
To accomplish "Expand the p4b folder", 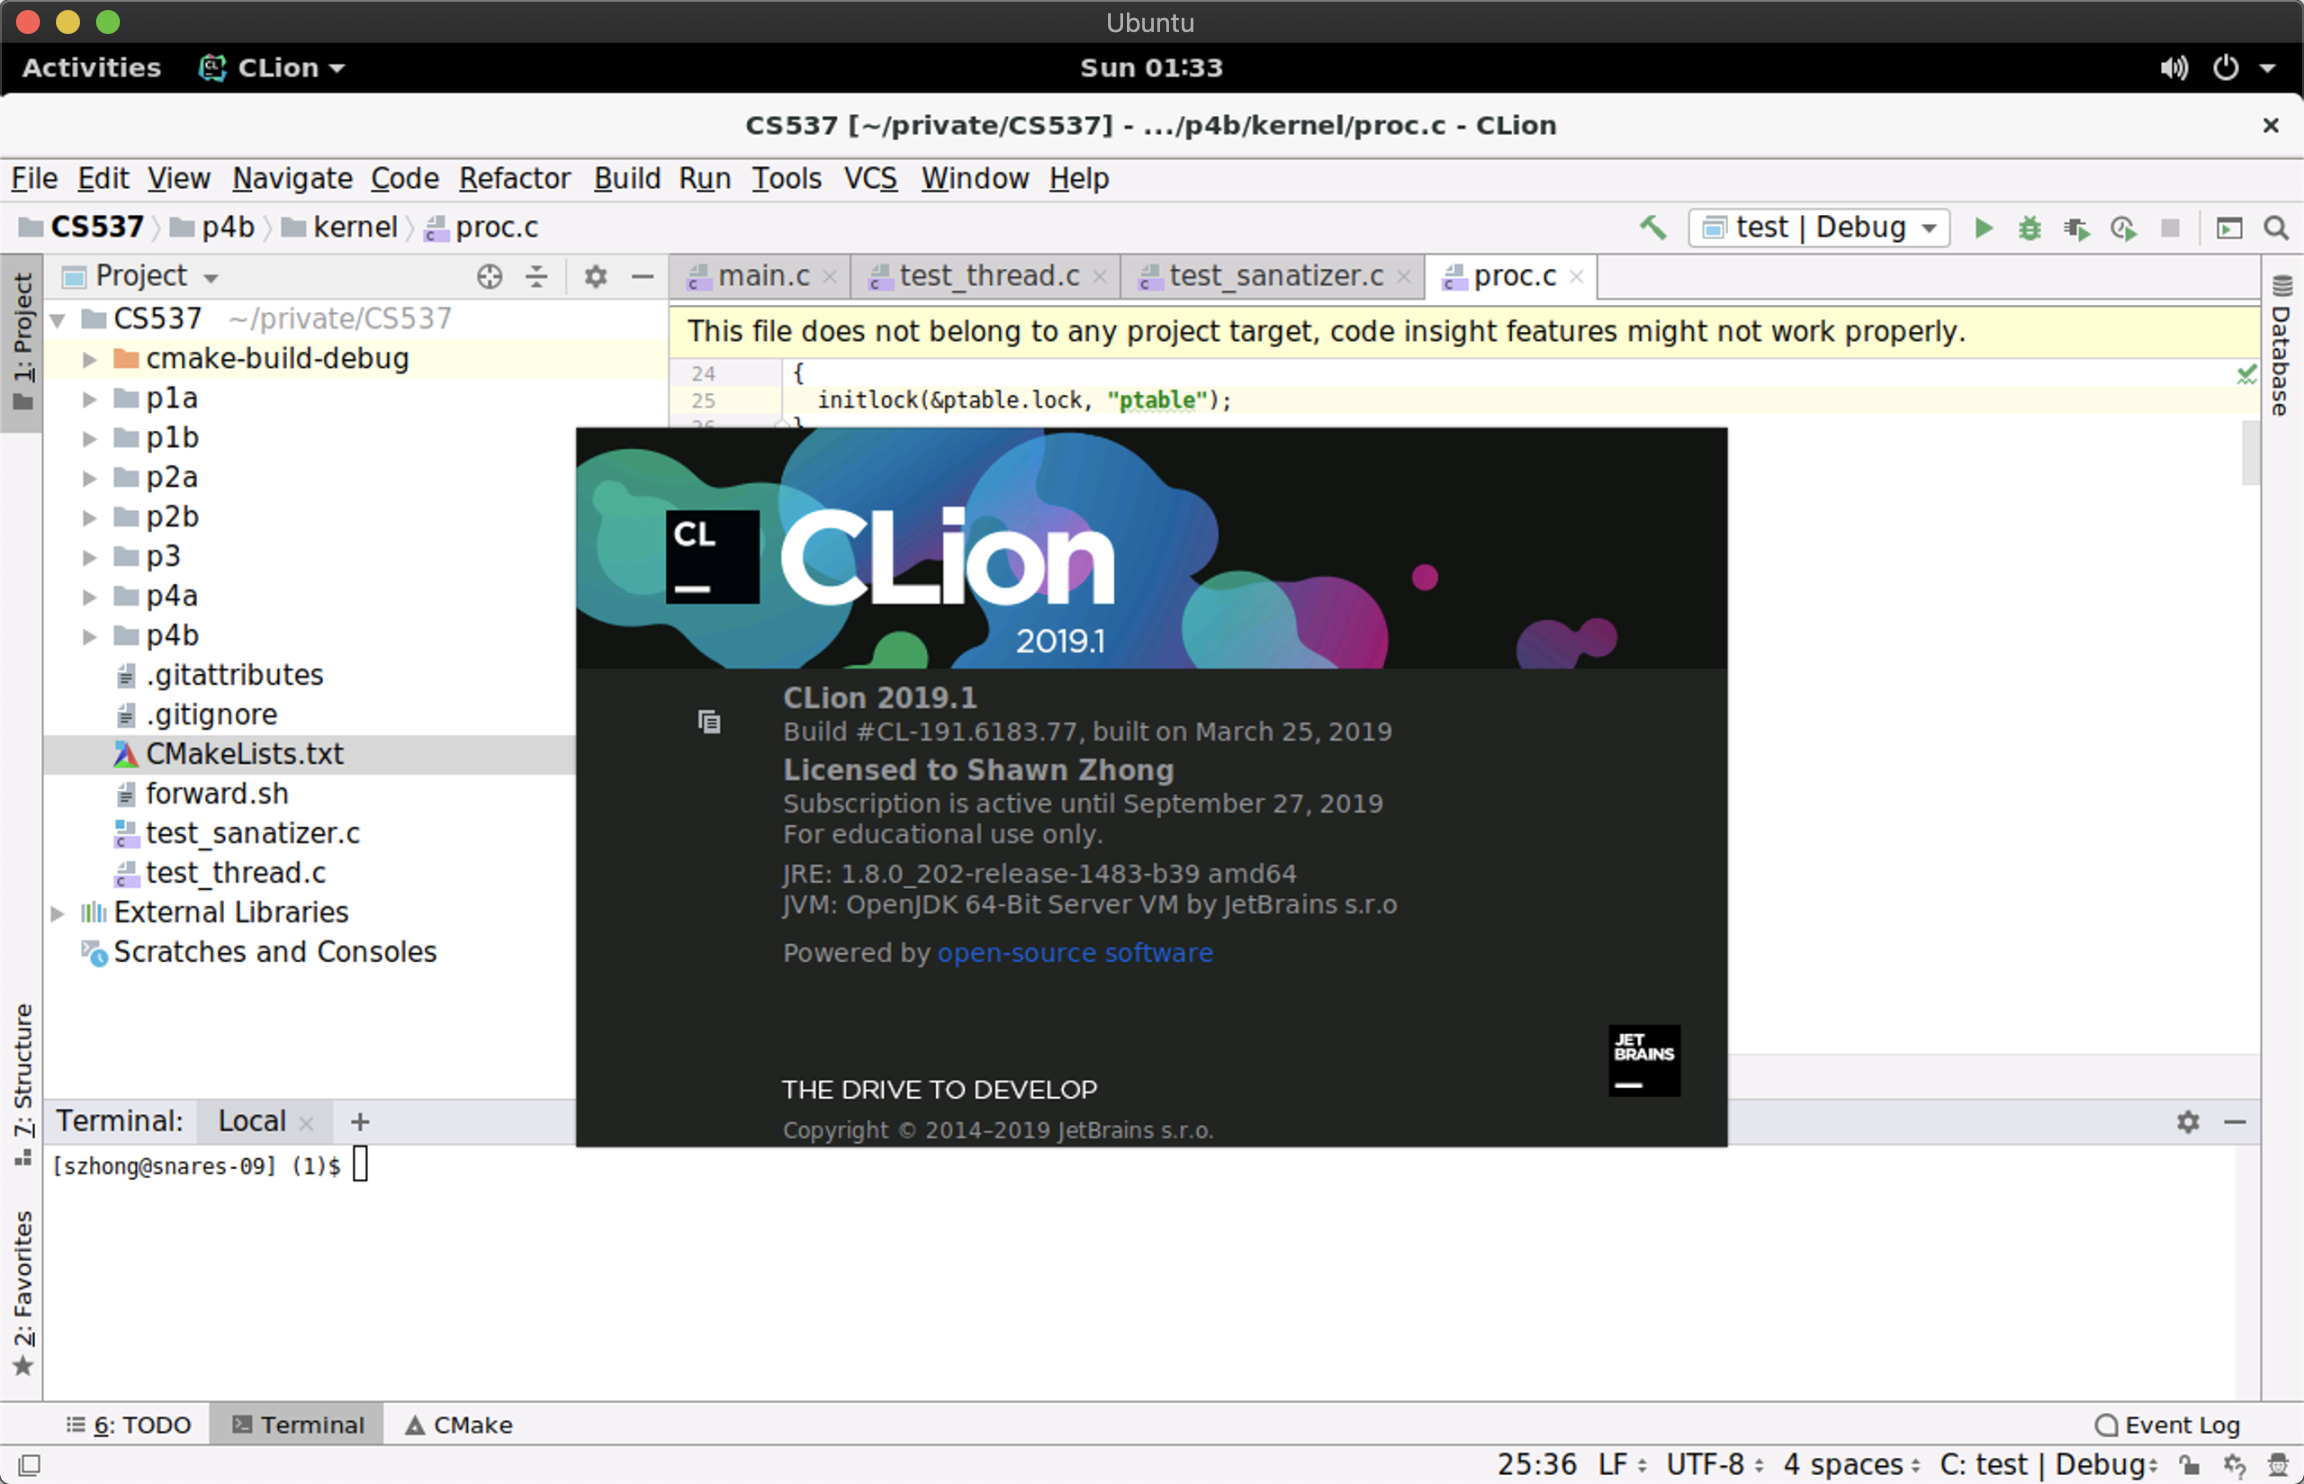I will click(89, 636).
